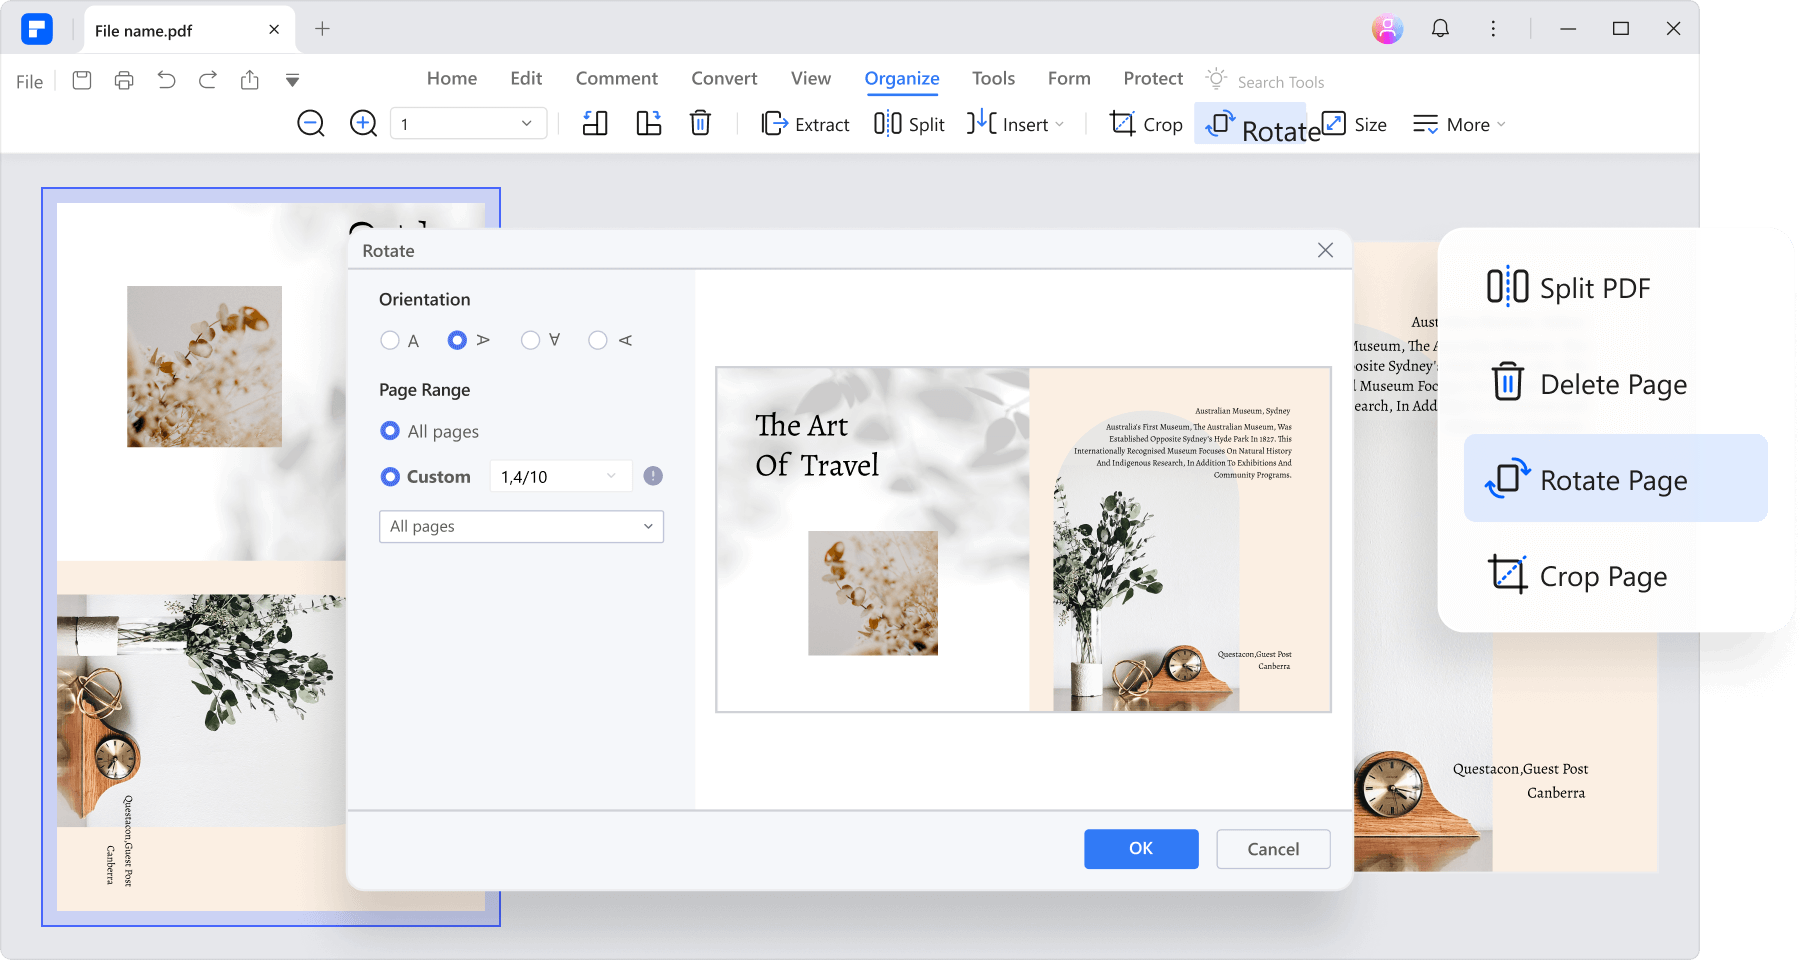Select the Custom page range radio
1800x960 pixels.
[390, 477]
